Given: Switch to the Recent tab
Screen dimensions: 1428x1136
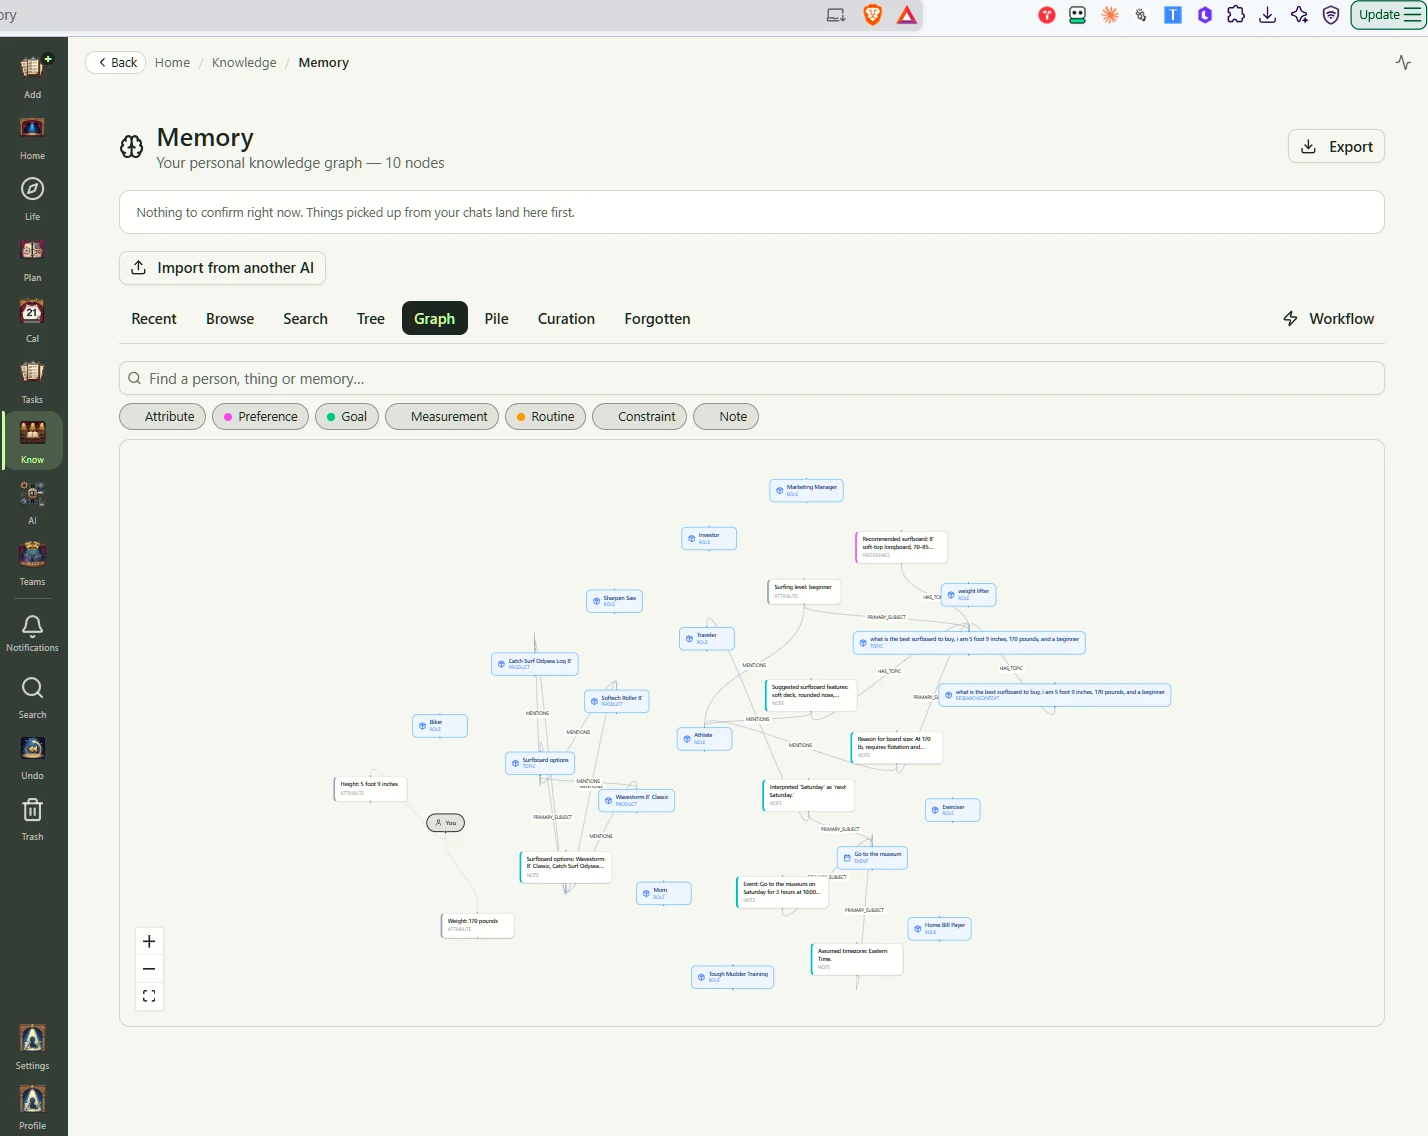Looking at the screenshot, I should [154, 318].
